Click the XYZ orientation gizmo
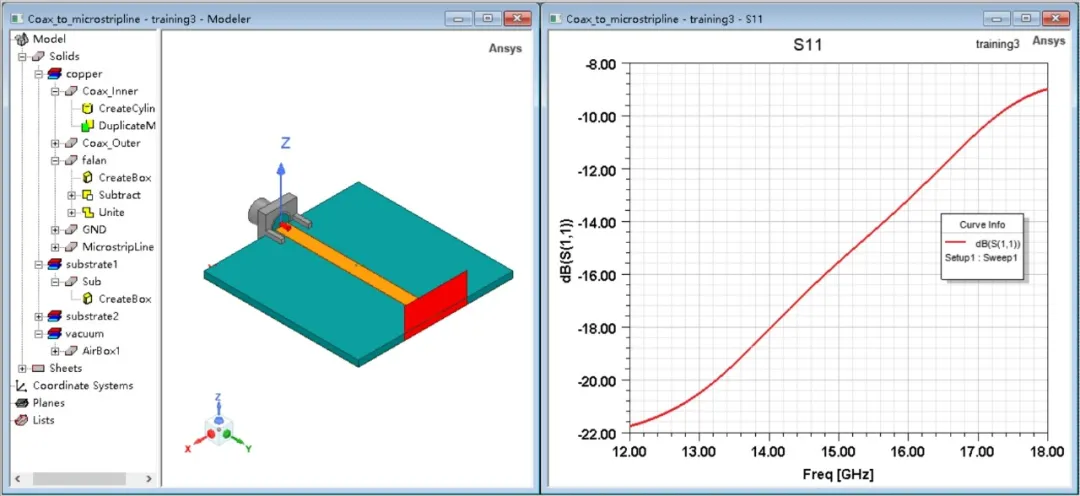Viewport: 1080px width, 496px height. pyautogui.click(x=218, y=425)
